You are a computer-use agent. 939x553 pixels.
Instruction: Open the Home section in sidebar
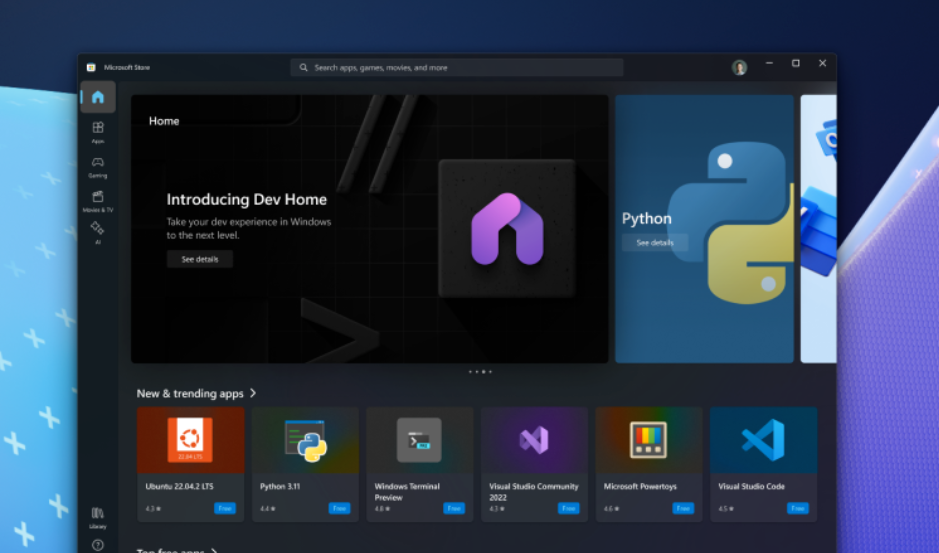(x=98, y=97)
